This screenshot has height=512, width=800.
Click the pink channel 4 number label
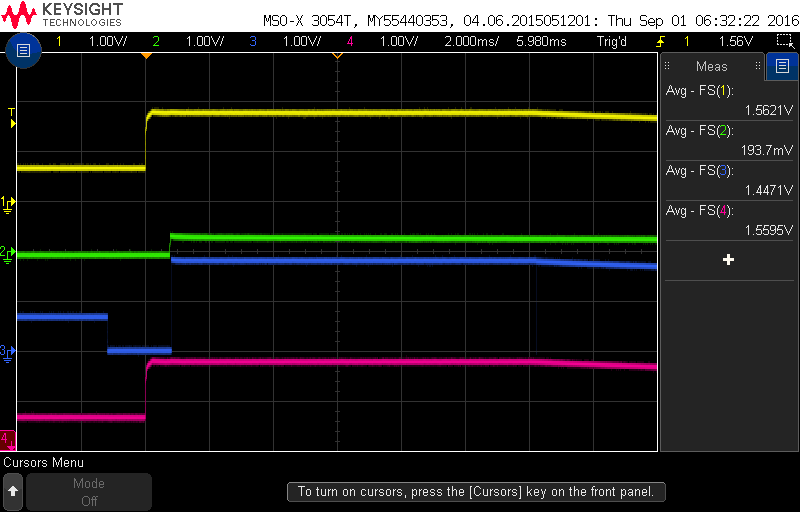click(349, 41)
